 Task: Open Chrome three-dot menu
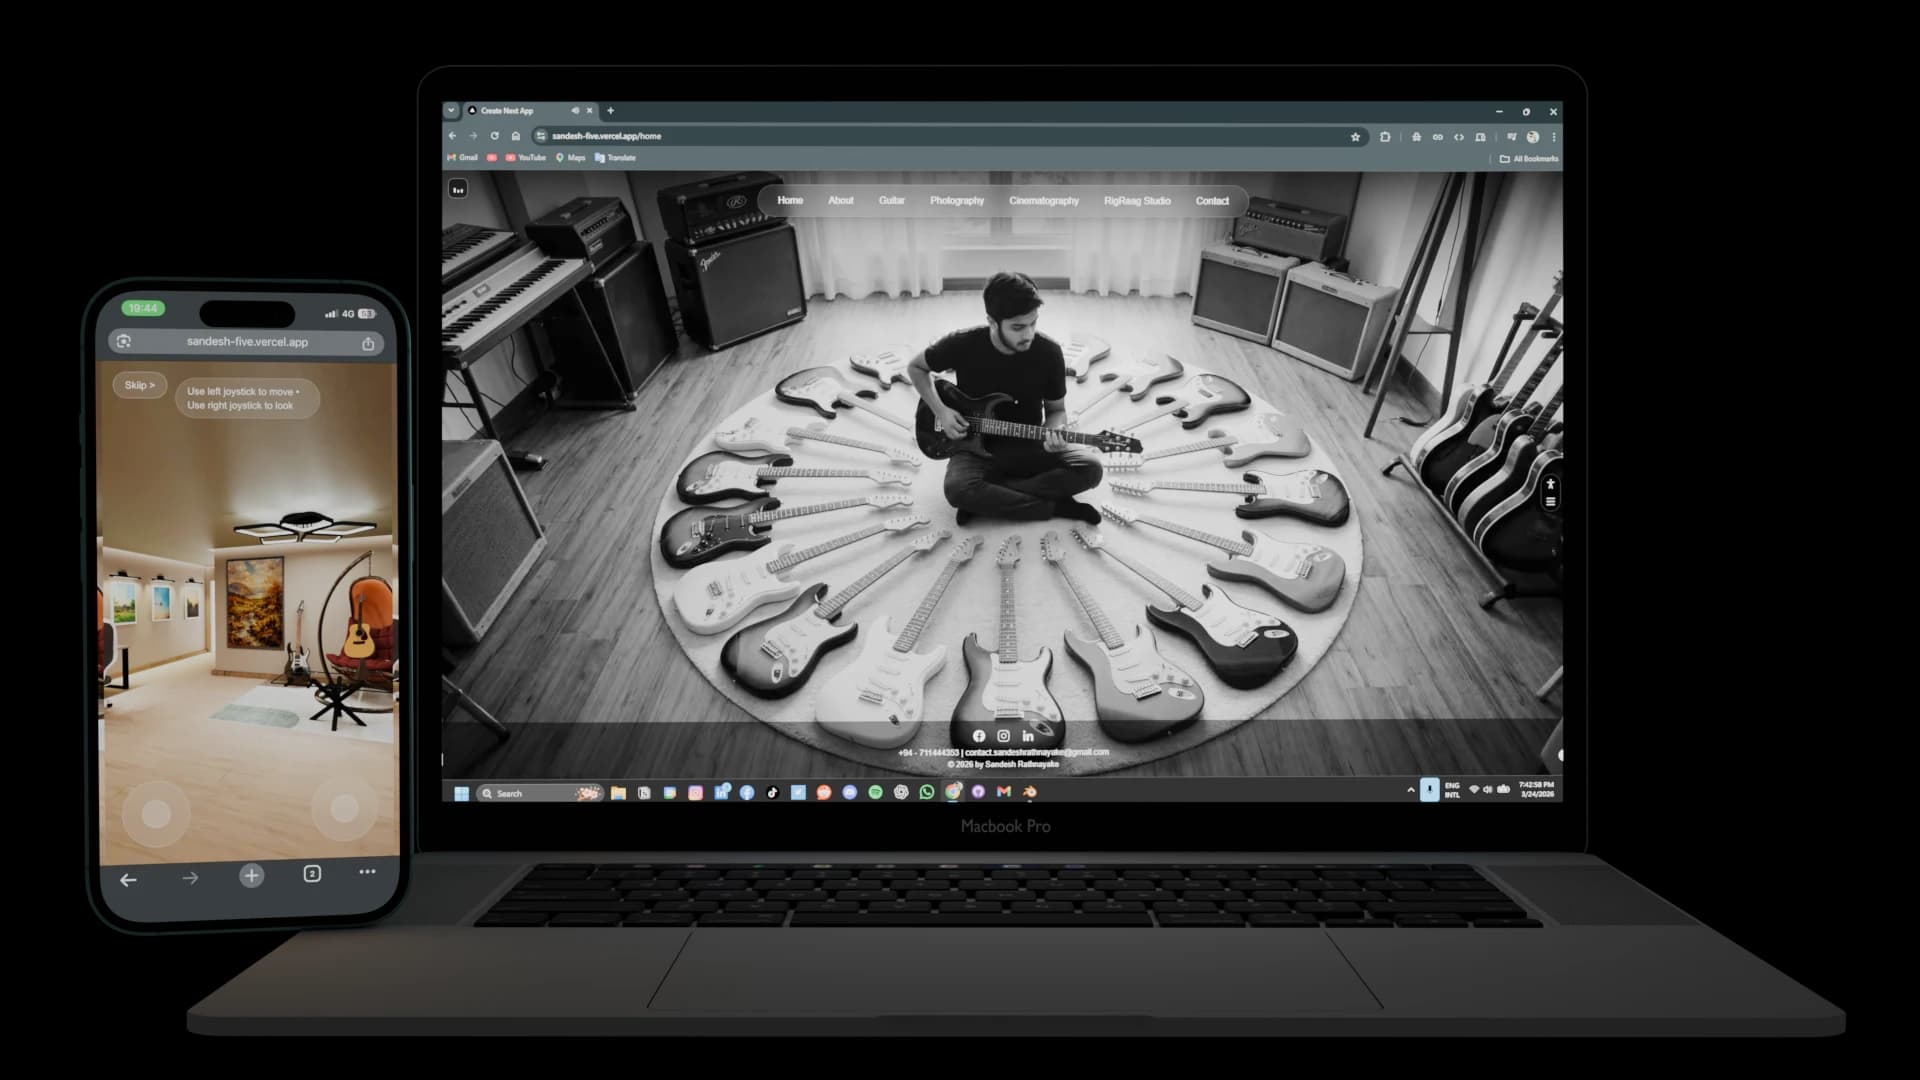pos(1553,137)
